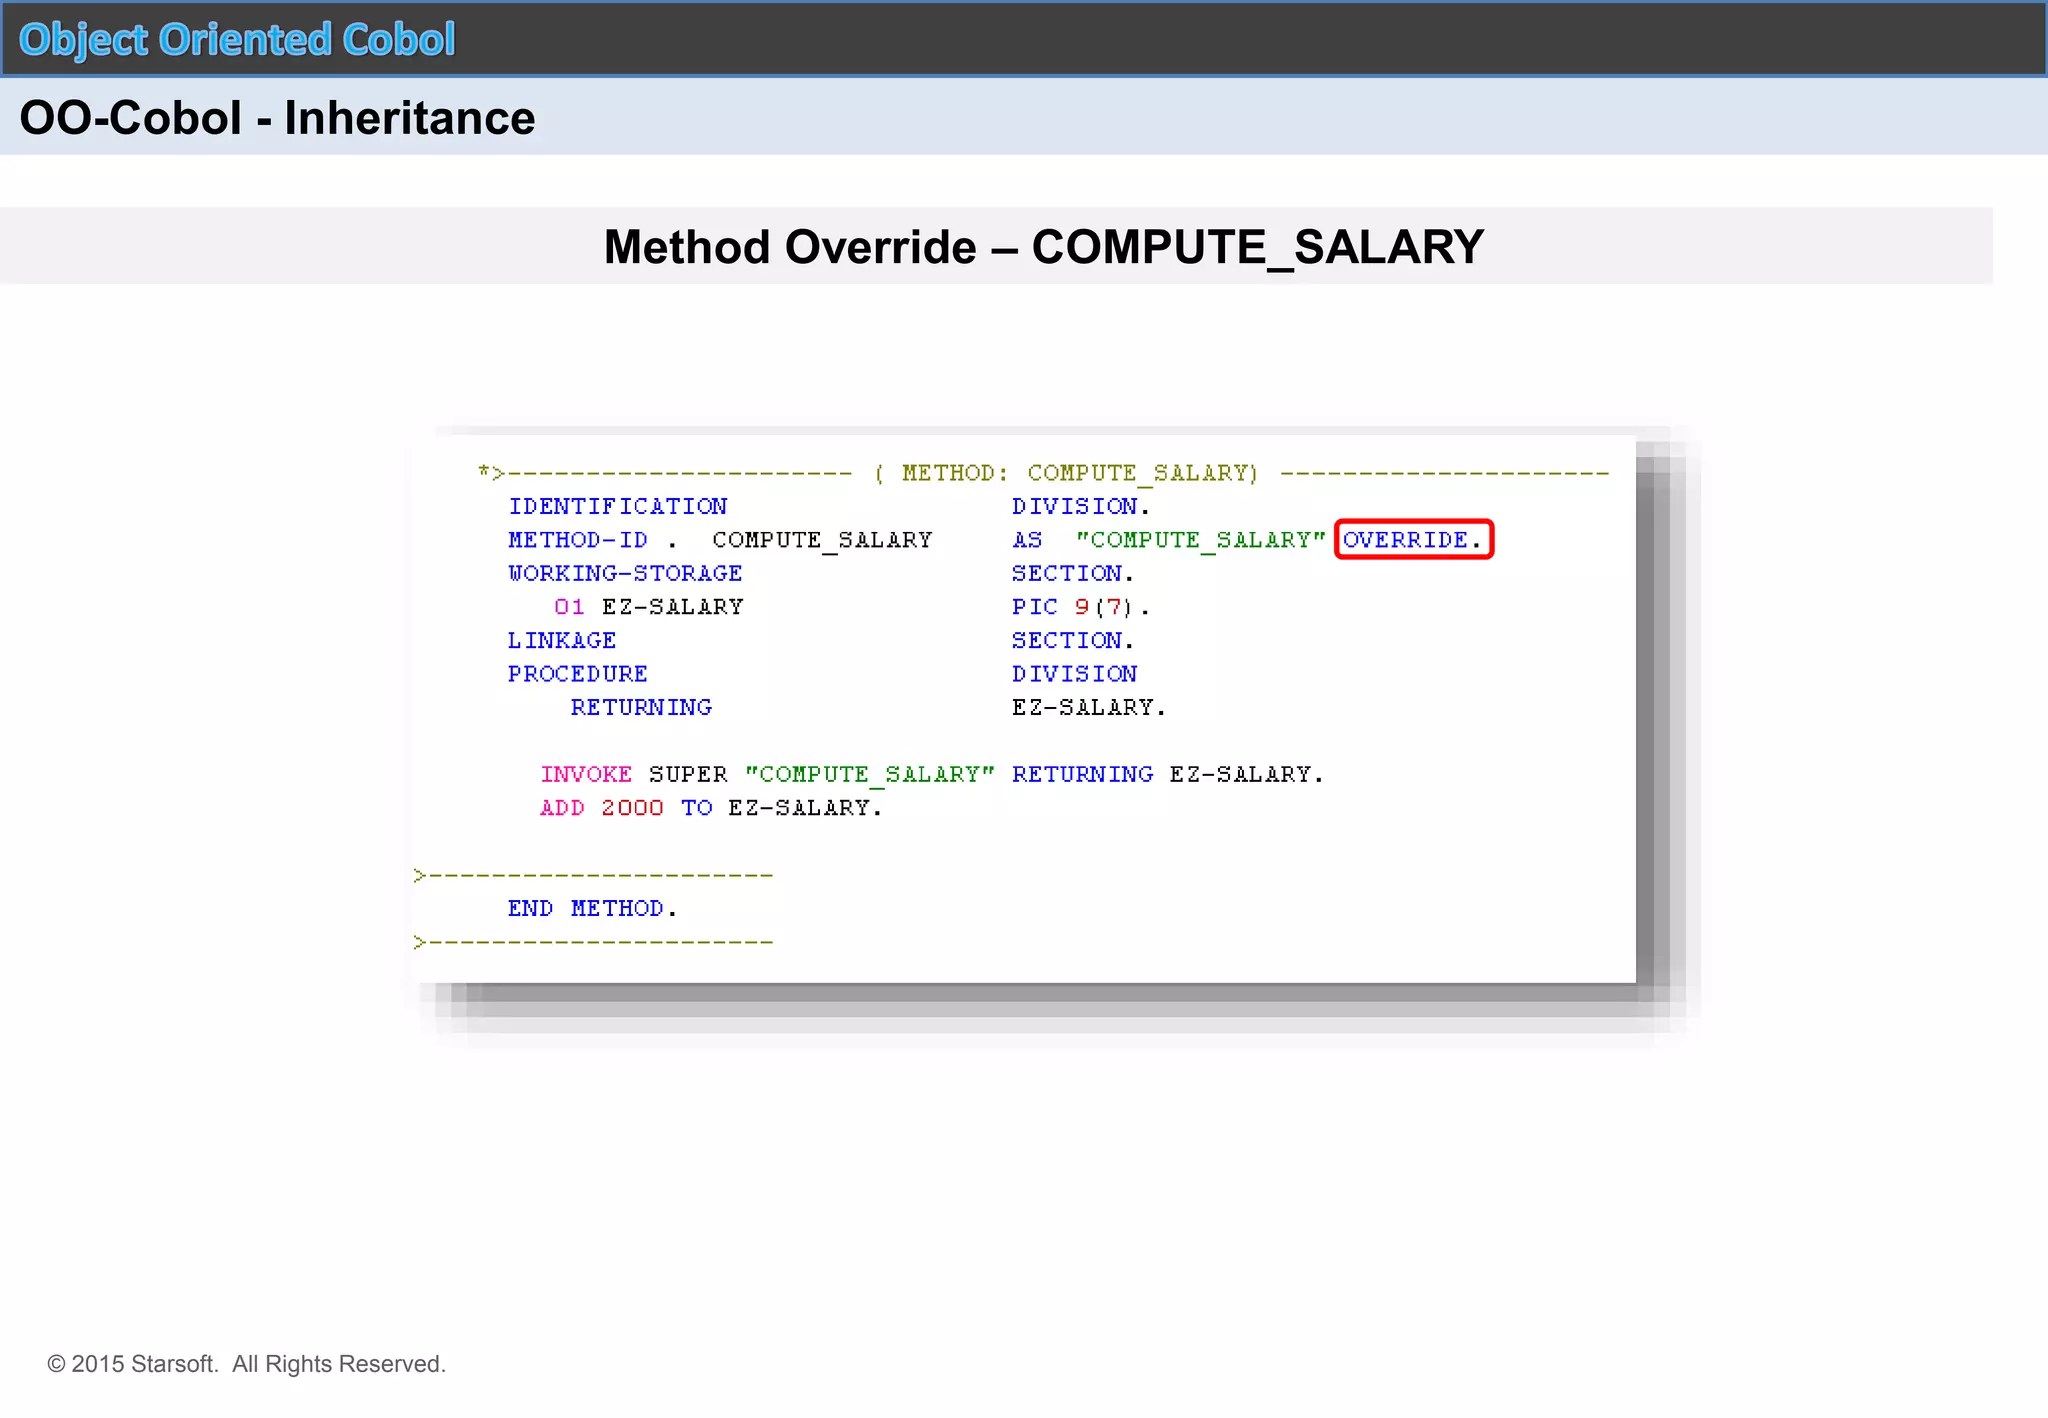Click the '© 2015 Starsoft. All Rights Reserved.' footer
The image size is (2048, 1418).
[x=247, y=1364]
